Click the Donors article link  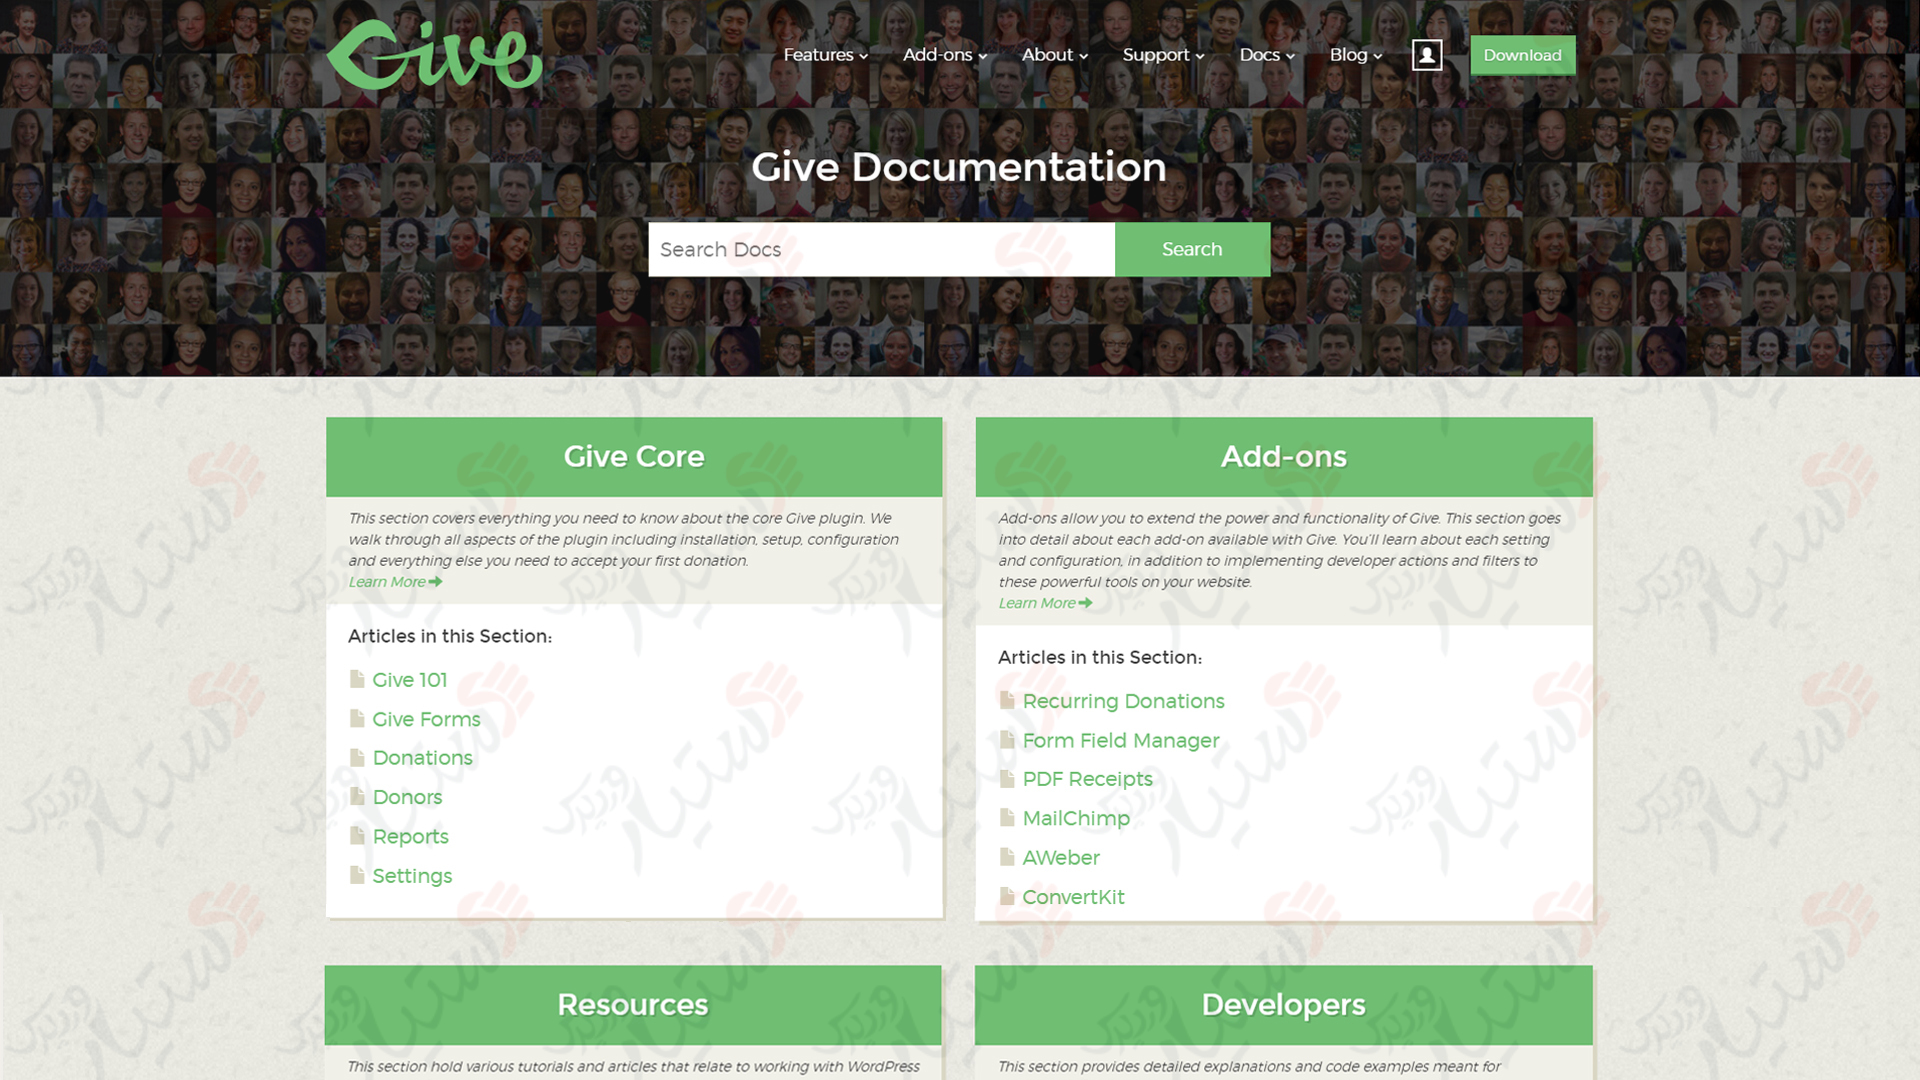coord(407,798)
